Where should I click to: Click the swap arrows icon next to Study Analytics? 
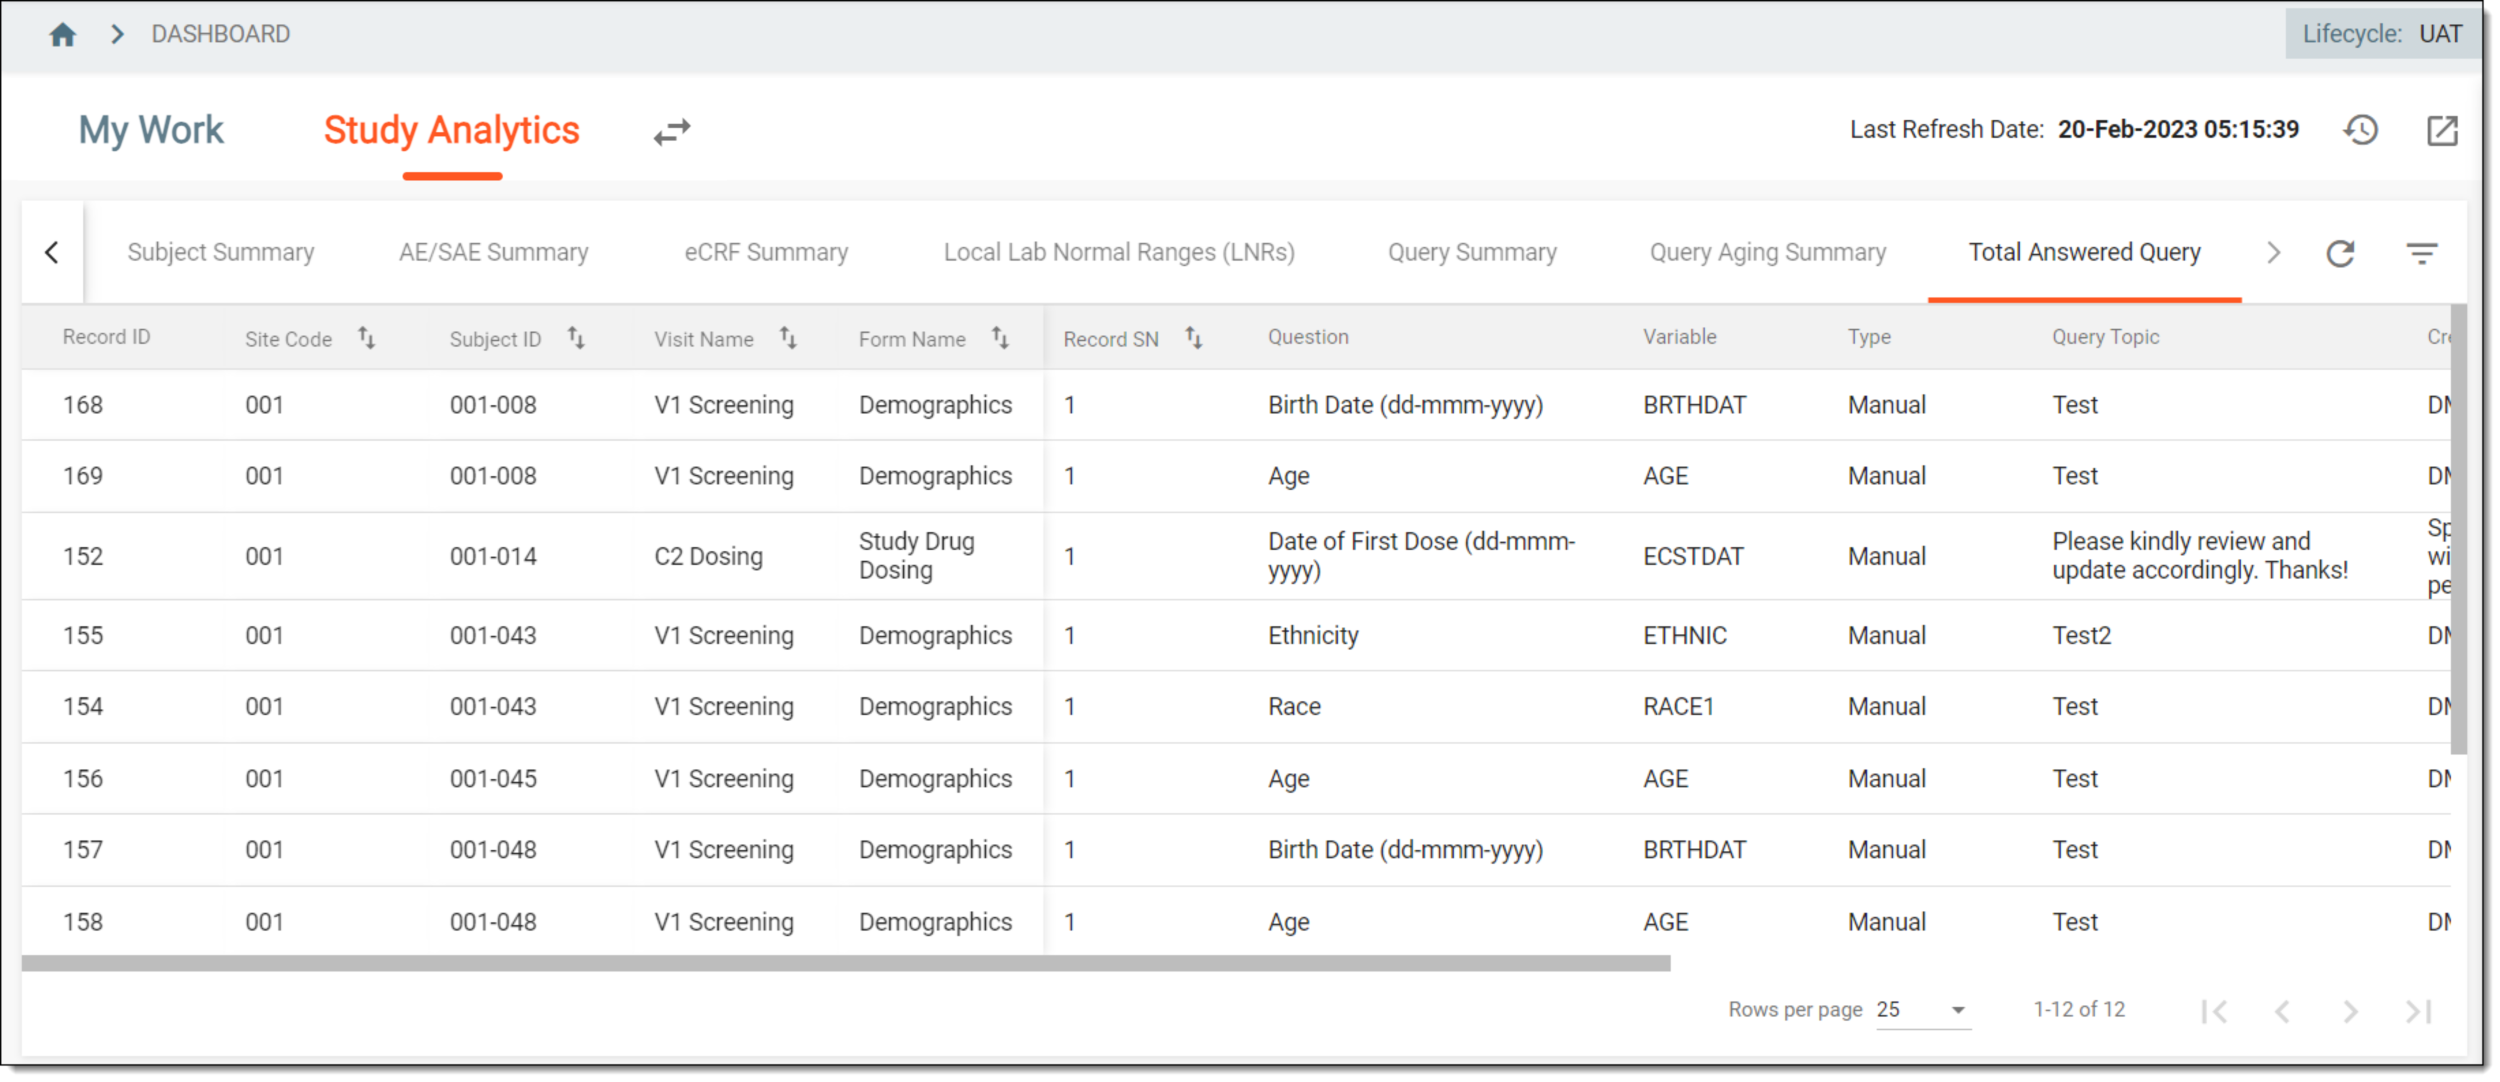672,132
